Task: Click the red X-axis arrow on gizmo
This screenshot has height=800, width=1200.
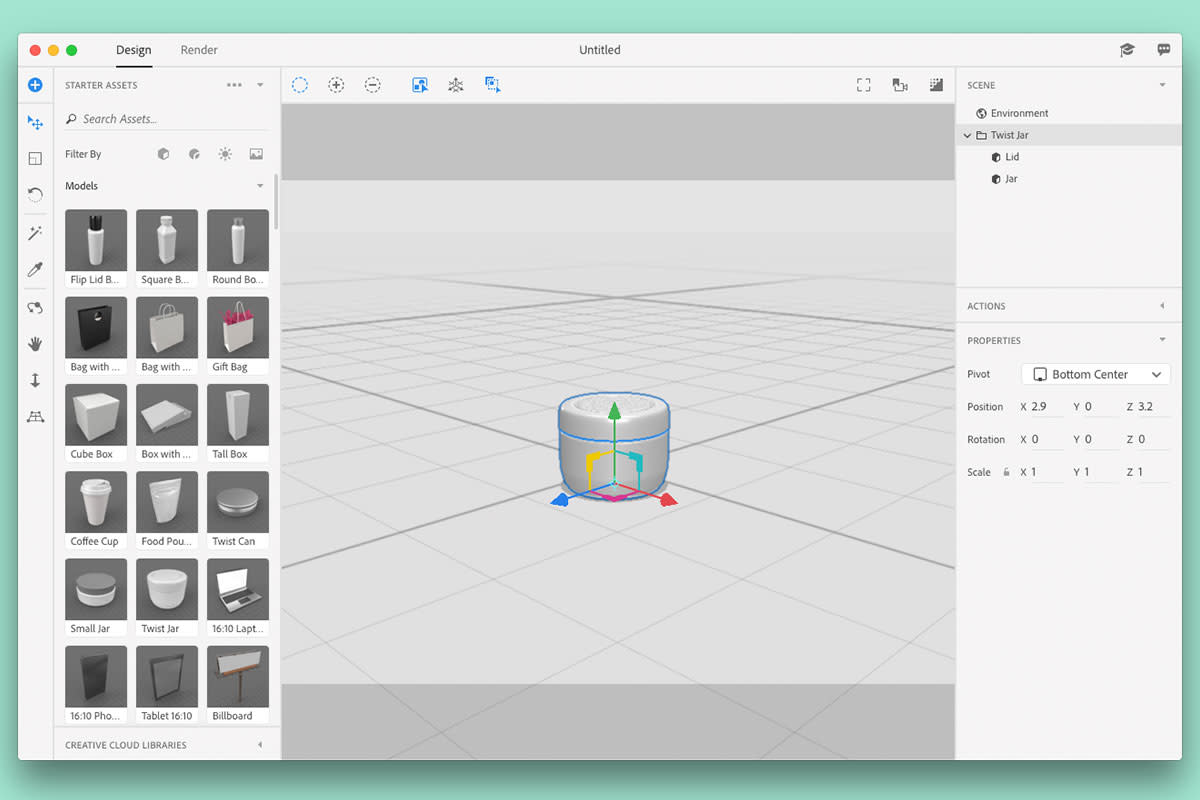Action: pos(668,499)
